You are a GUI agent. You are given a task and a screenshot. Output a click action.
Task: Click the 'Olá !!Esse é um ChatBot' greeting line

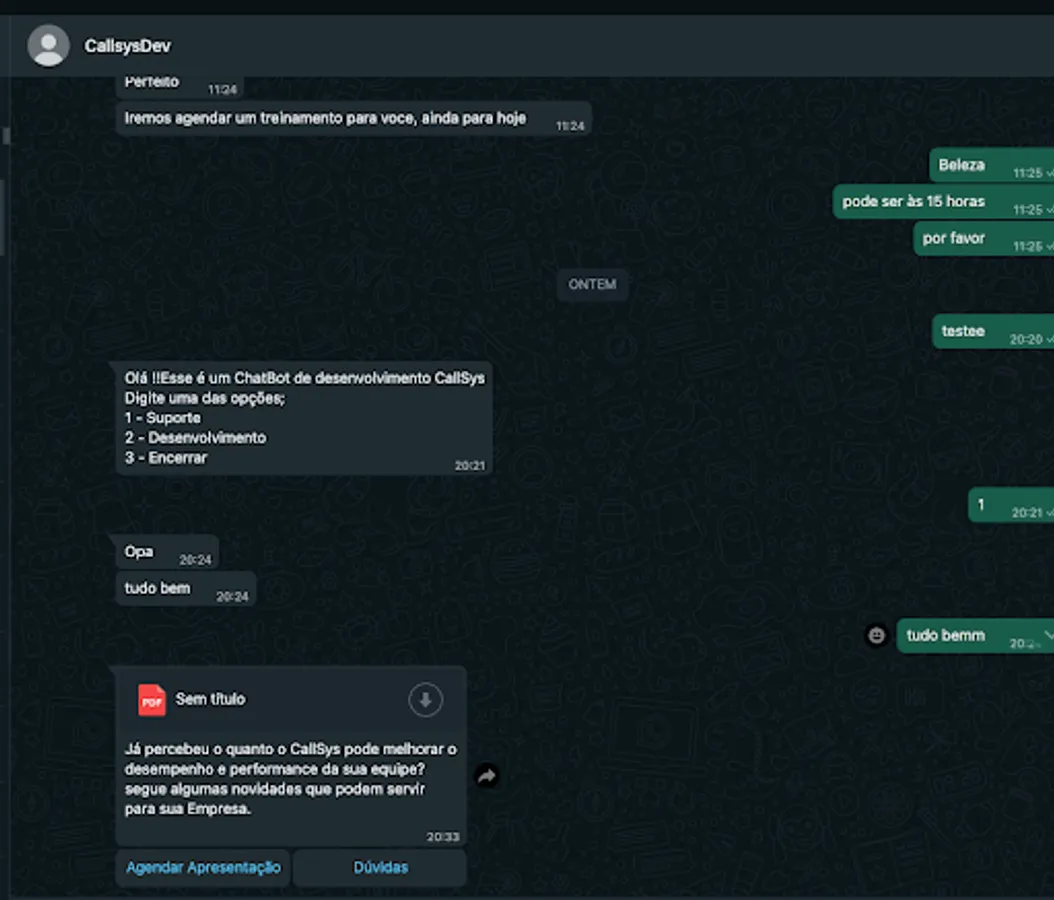click(x=305, y=378)
